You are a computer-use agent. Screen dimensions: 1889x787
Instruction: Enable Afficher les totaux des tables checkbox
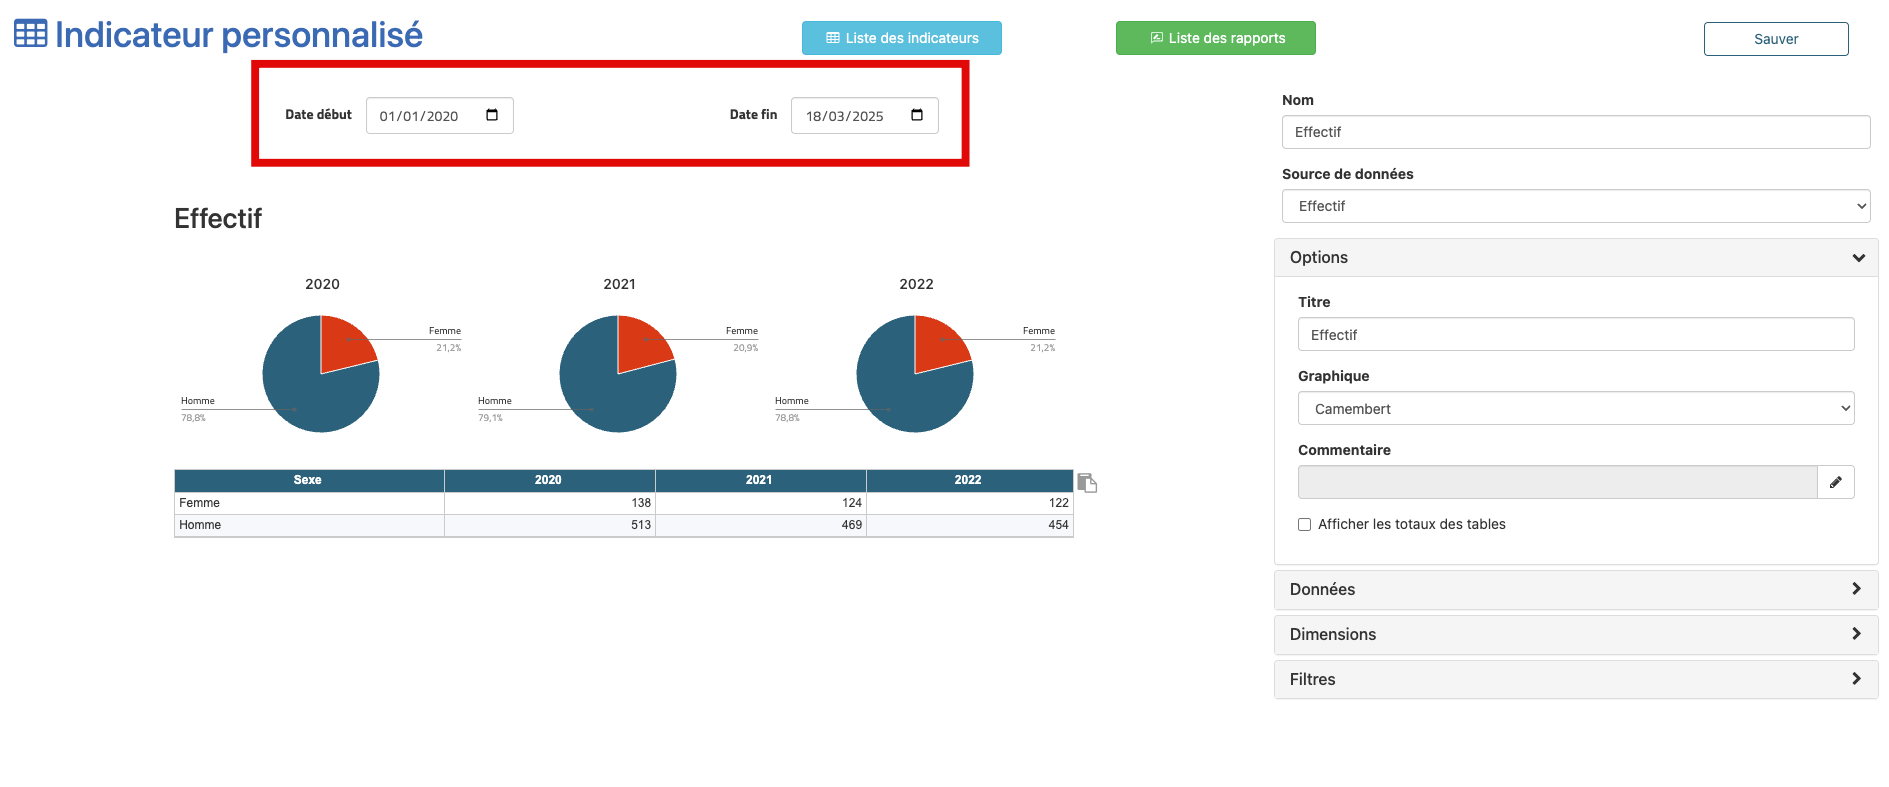point(1304,524)
